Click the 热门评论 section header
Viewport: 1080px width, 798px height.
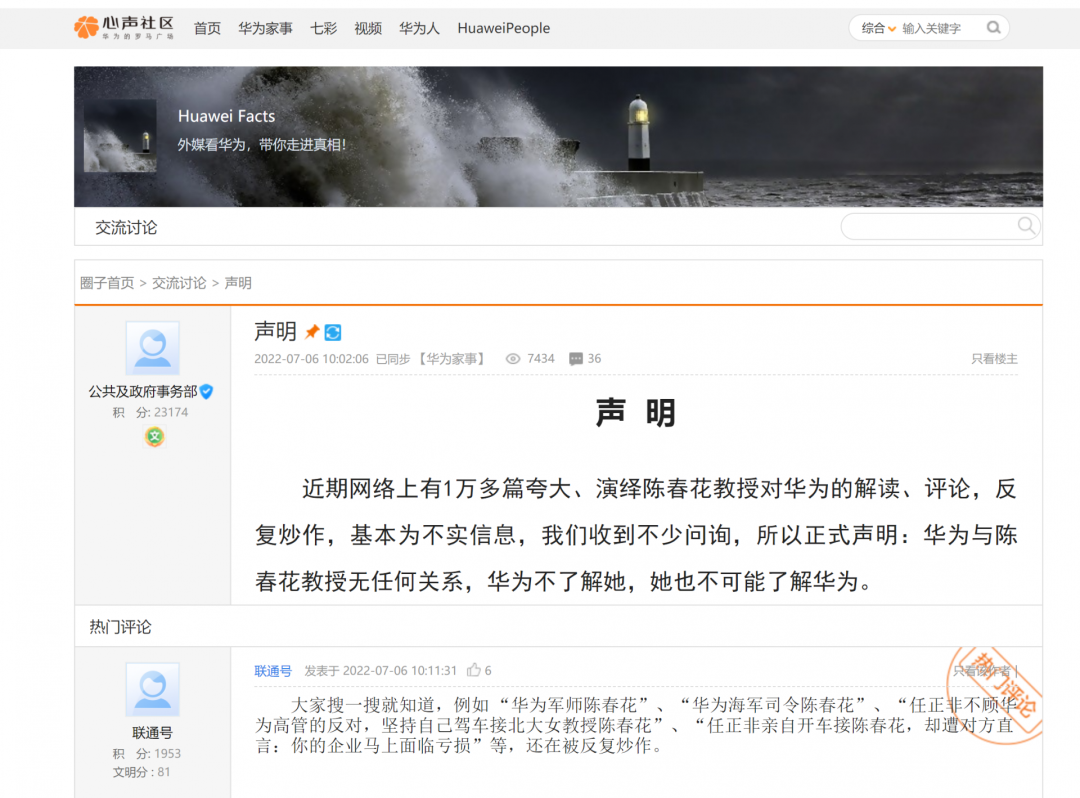click(121, 627)
